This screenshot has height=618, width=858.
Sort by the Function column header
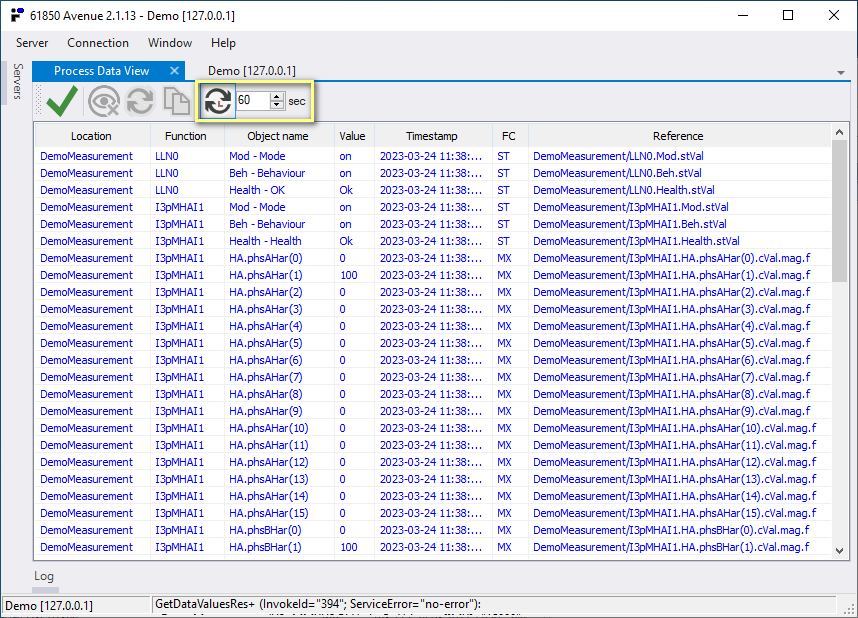(186, 136)
